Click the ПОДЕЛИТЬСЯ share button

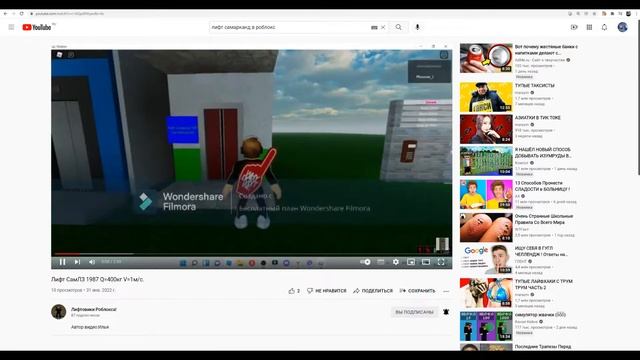(x=373, y=291)
